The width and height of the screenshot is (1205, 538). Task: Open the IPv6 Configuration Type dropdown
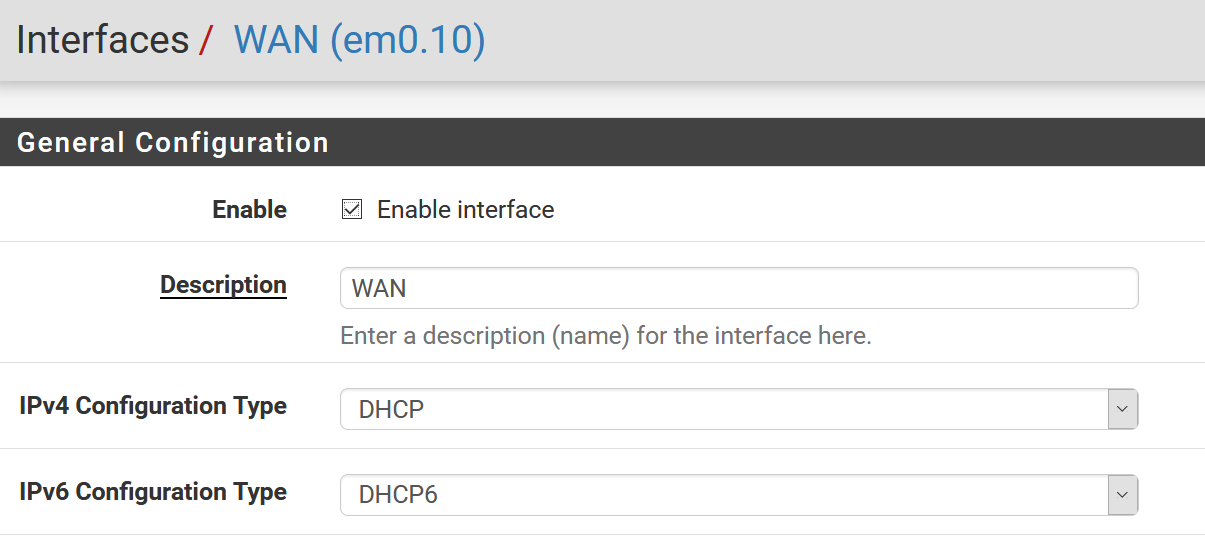point(739,495)
